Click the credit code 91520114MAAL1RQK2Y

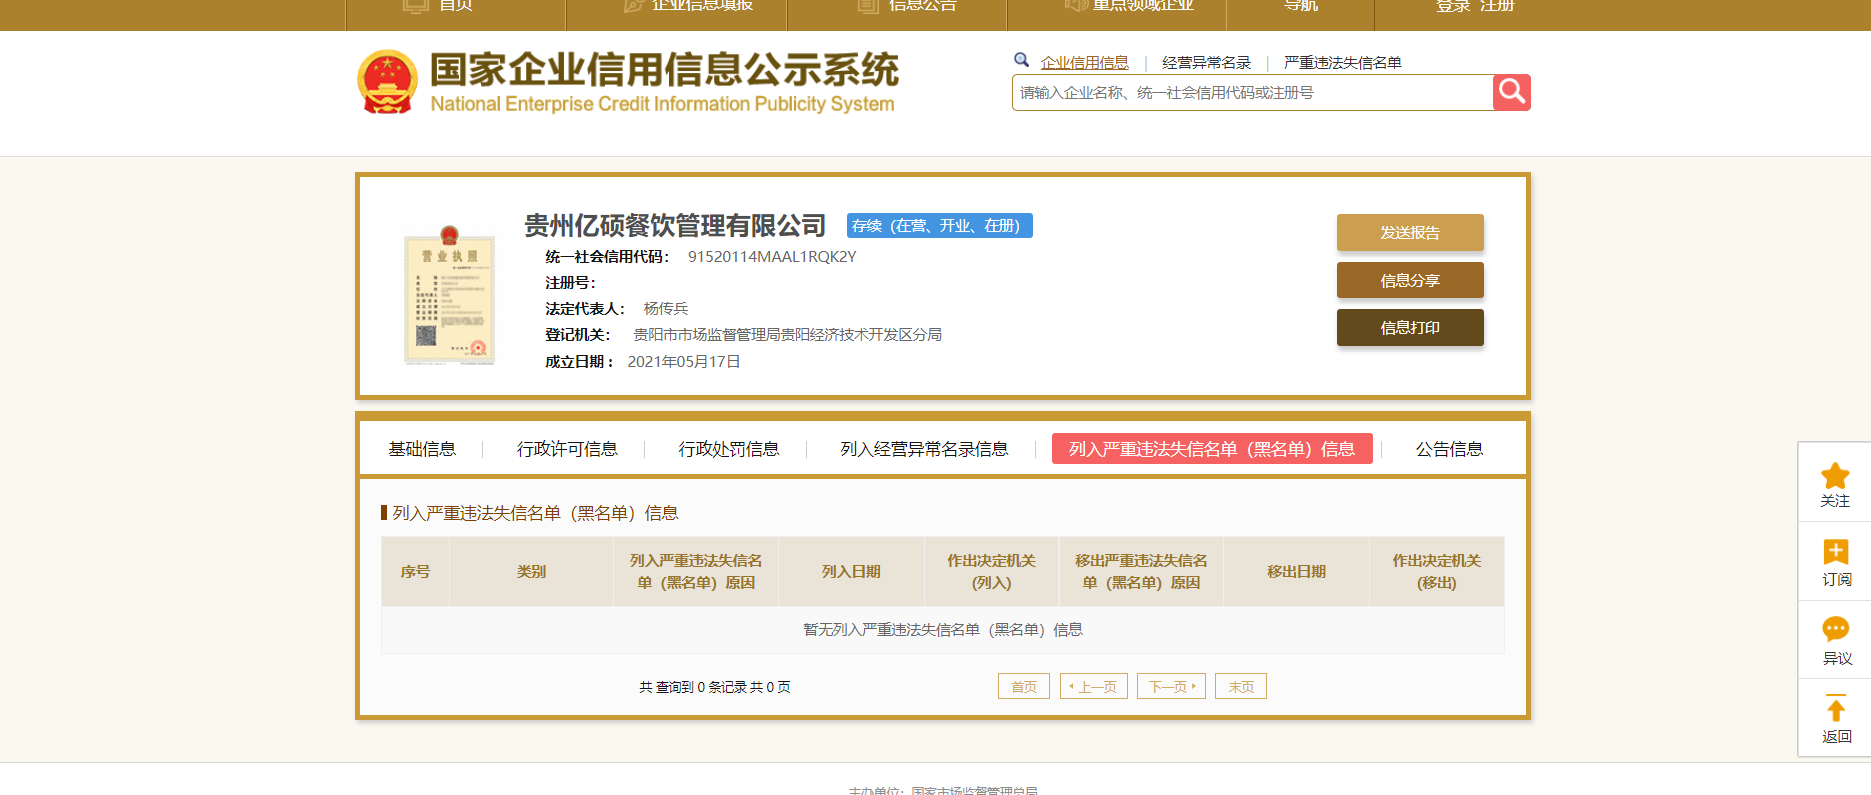[x=772, y=257]
